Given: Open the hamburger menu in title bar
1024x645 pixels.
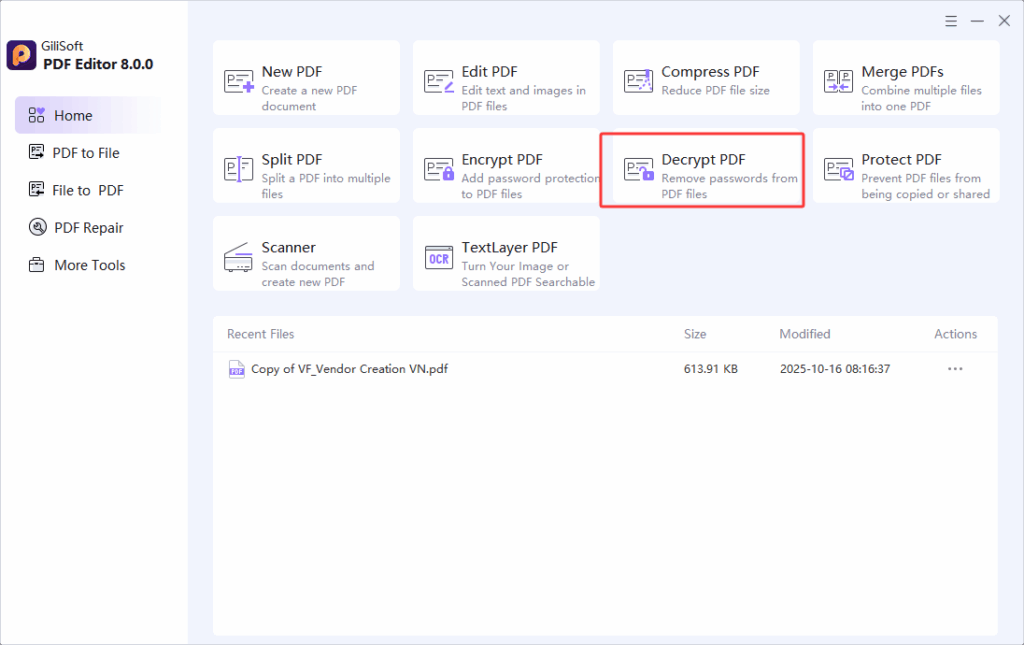Looking at the screenshot, I should [x=951, y=21].
